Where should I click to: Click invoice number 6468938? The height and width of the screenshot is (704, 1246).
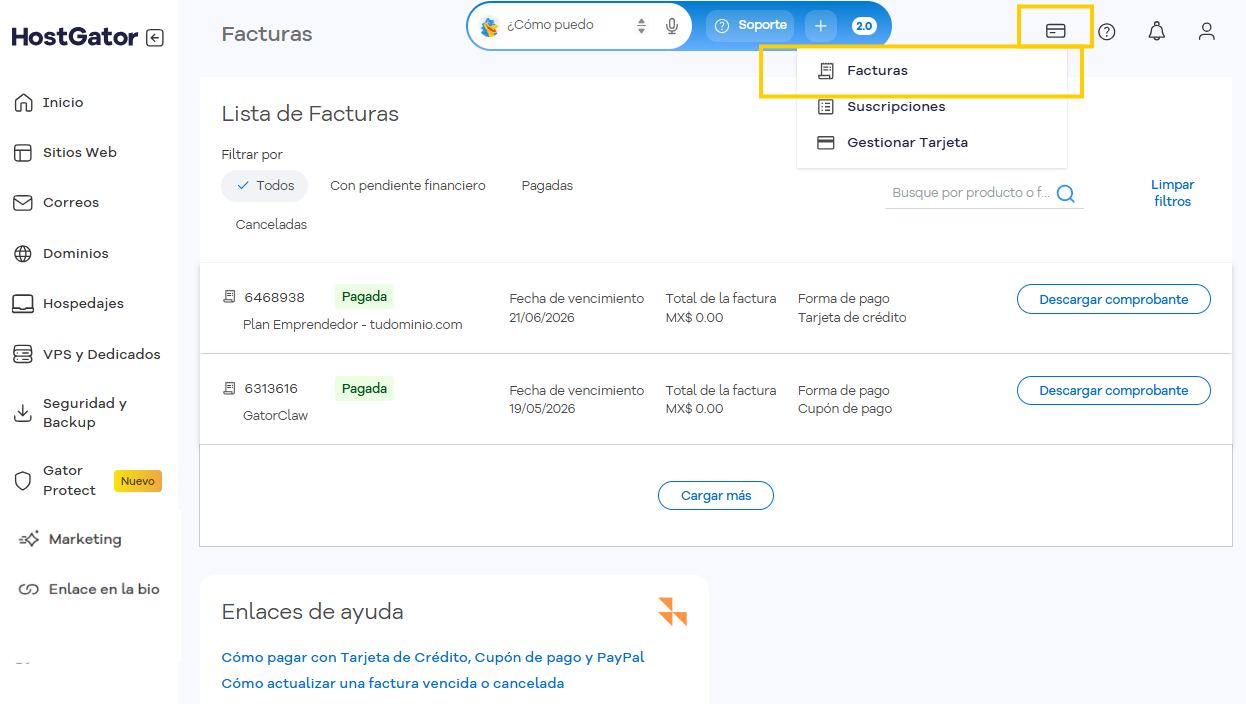tap(274, 297)
